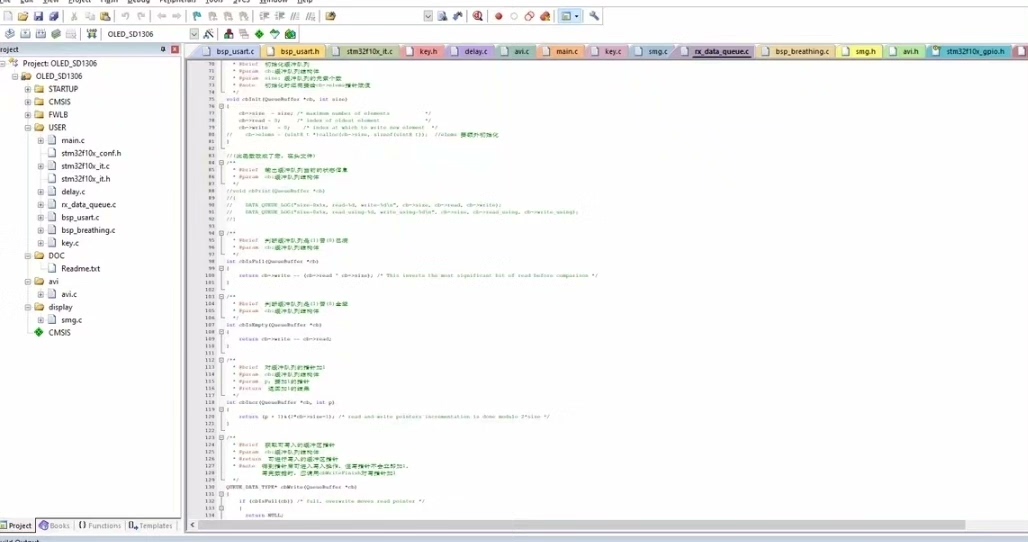
Task: Collapse the DOC folder
Action: 28,256
